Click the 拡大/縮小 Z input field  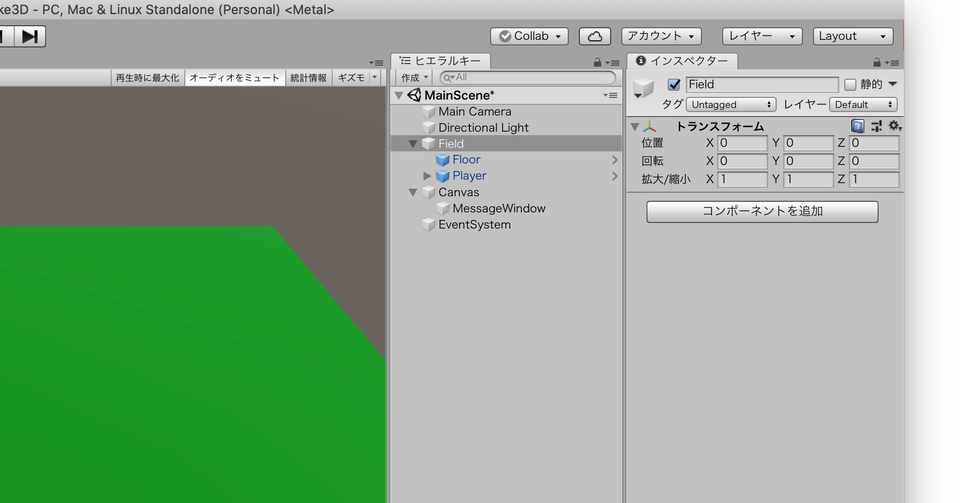click(874, 179)
